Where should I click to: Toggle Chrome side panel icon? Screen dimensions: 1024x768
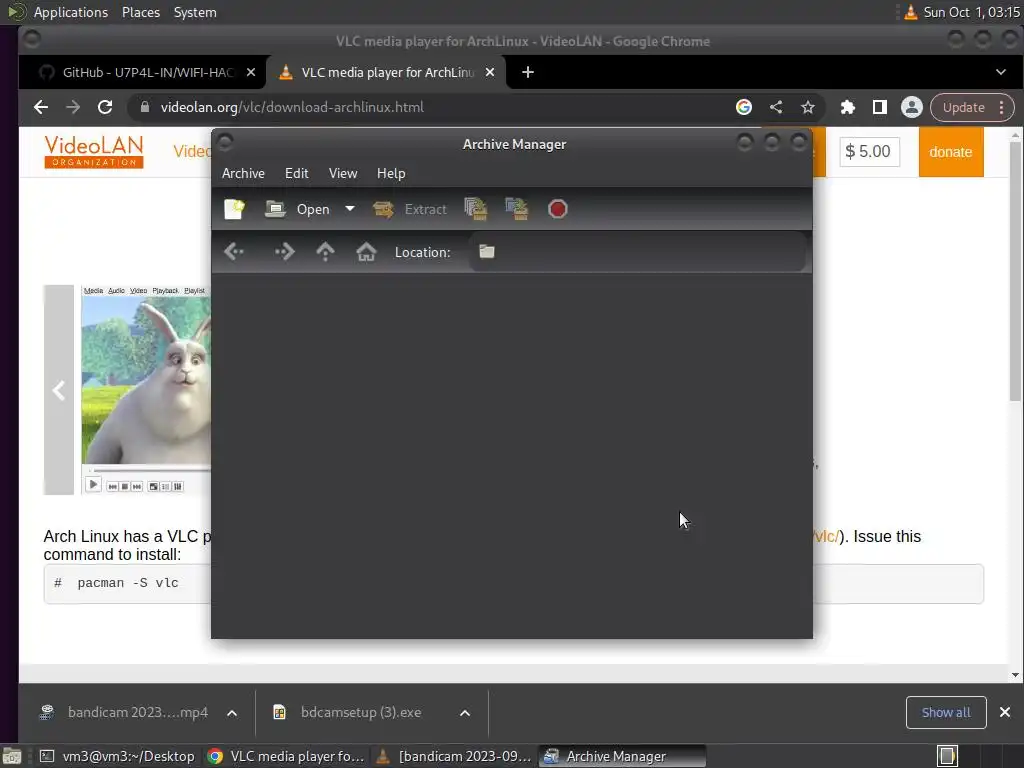(880, 107)
